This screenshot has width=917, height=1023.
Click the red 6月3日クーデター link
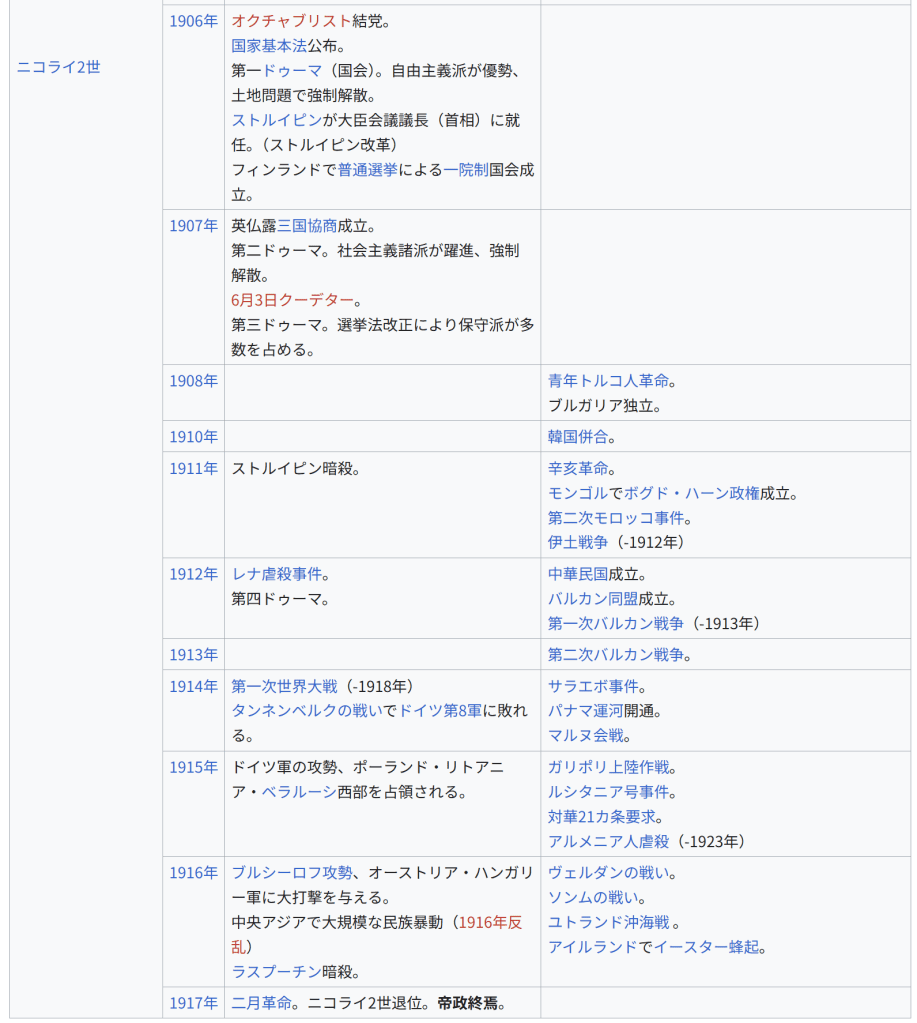(x=292, y=301)
